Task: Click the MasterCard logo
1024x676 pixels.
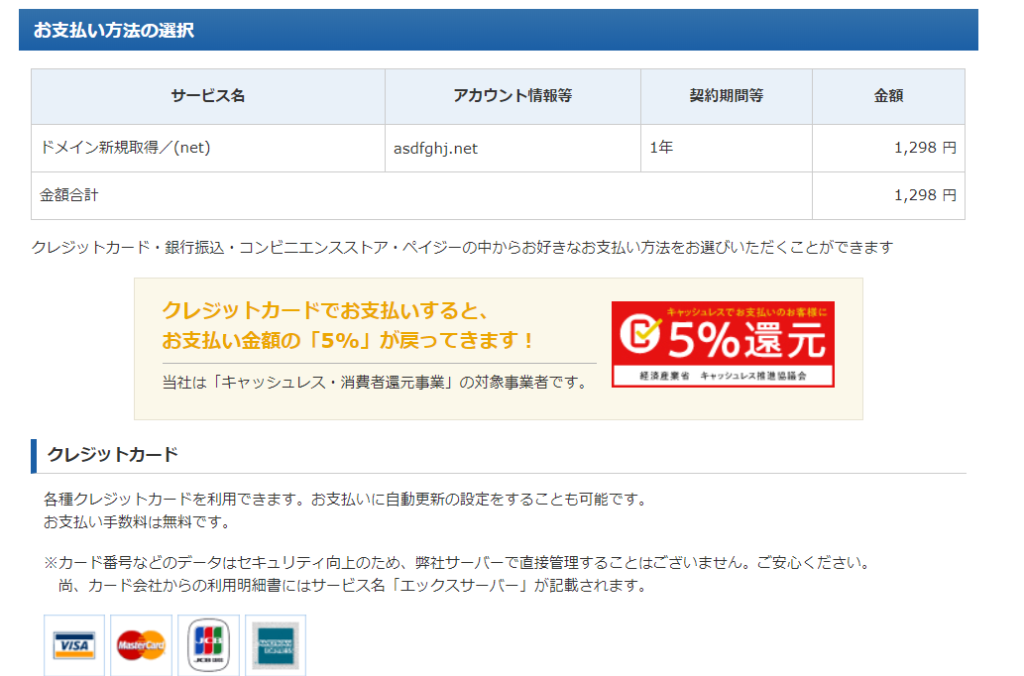Action: [x=141, y=645]
